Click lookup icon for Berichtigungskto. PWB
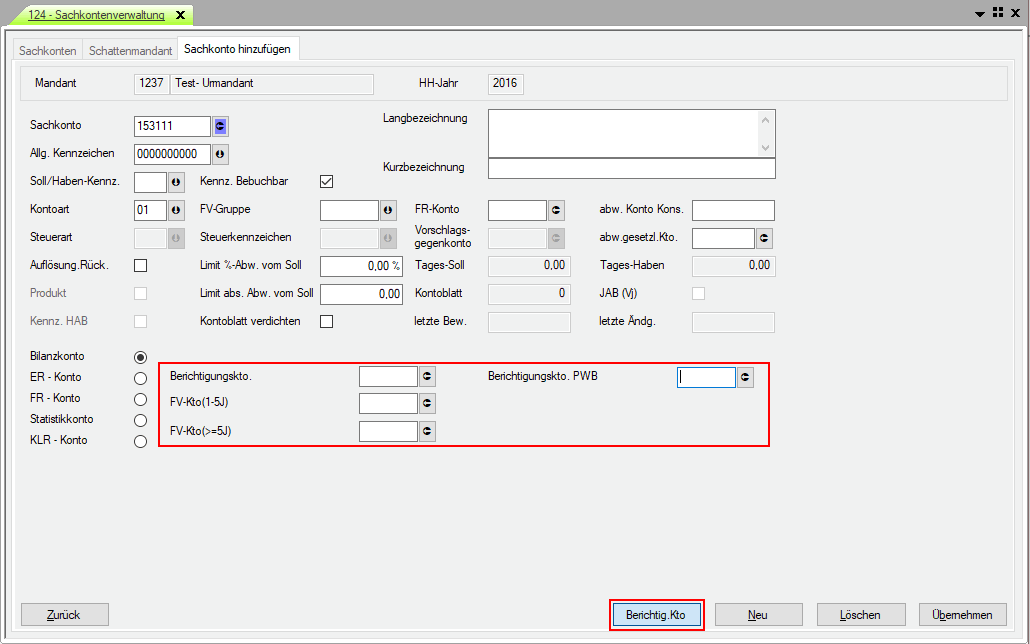1030x644 pixels. pyautogui.click(x=745, y=377)
